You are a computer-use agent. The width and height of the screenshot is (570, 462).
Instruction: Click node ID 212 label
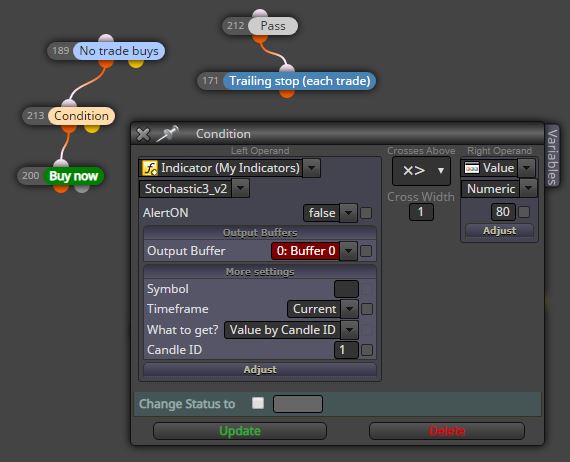pos(236,26)
